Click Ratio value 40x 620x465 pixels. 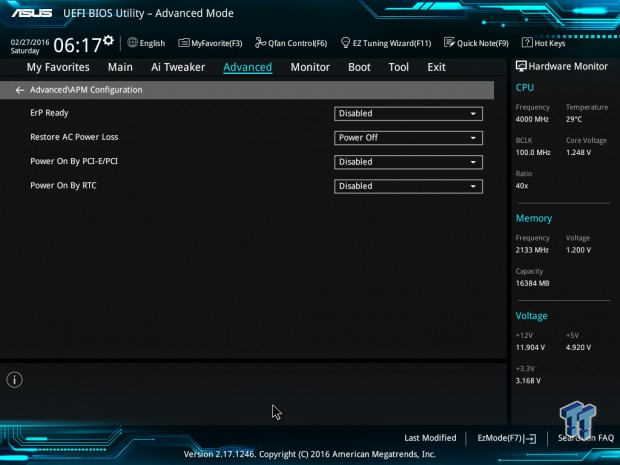click(522, 186)
